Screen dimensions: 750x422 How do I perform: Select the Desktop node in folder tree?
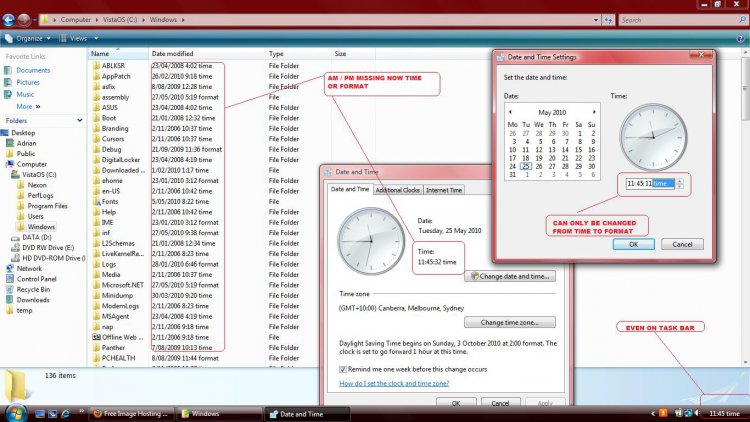pyautogui.click(x=23, y=133)
